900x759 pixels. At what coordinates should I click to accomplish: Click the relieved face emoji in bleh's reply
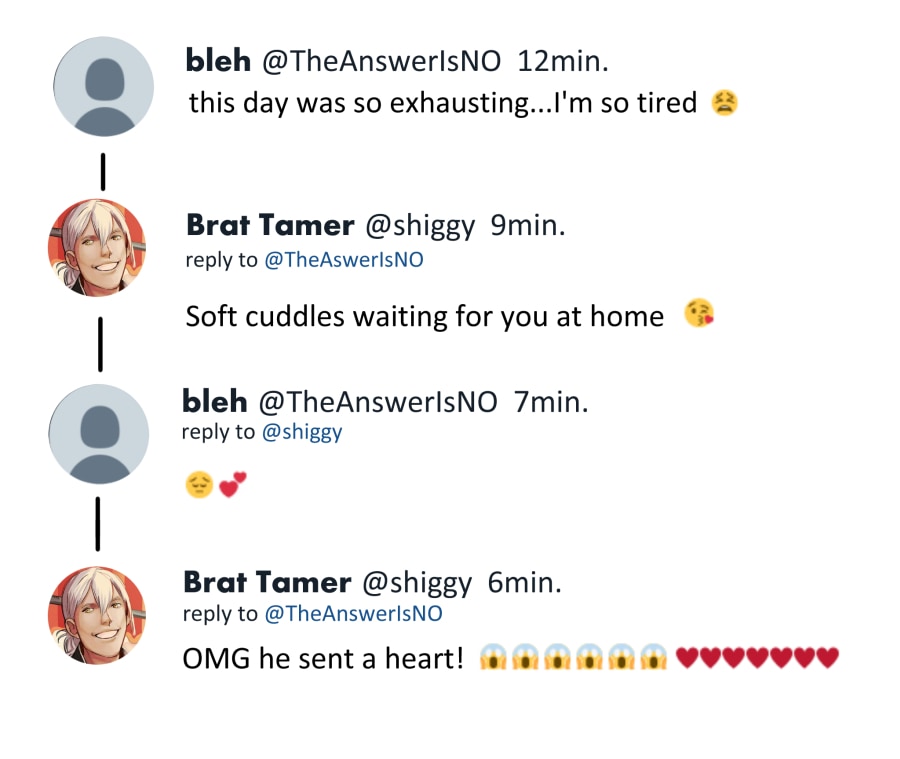(199, 487)
